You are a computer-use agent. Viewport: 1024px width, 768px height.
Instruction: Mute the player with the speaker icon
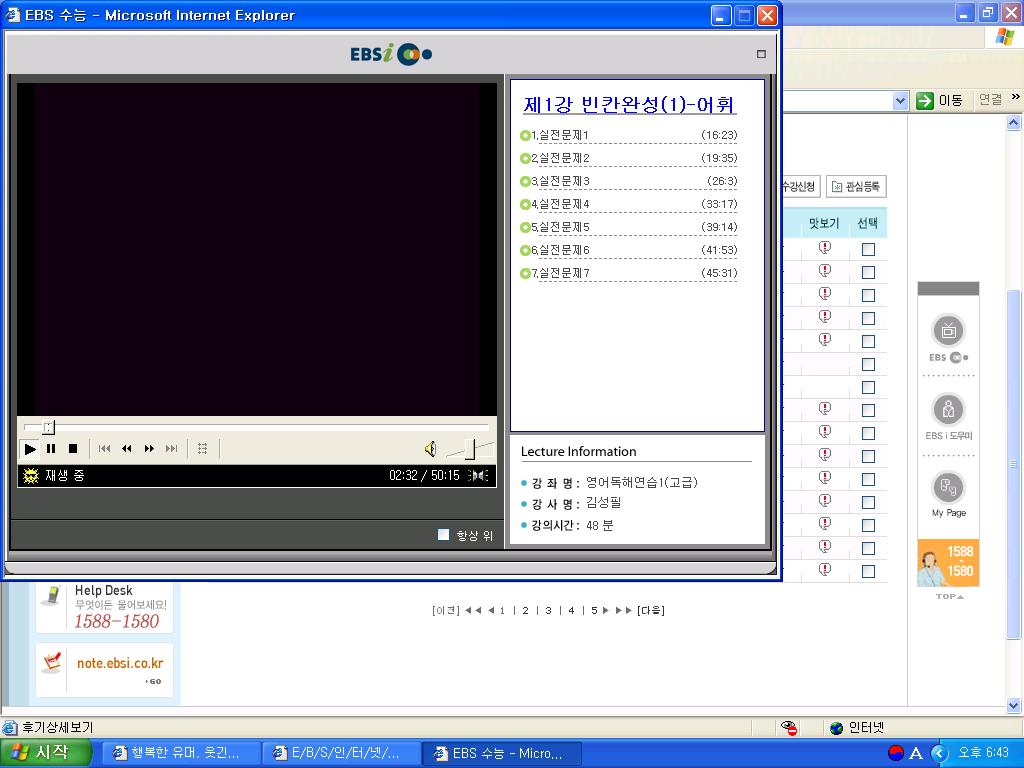[430, 449]
